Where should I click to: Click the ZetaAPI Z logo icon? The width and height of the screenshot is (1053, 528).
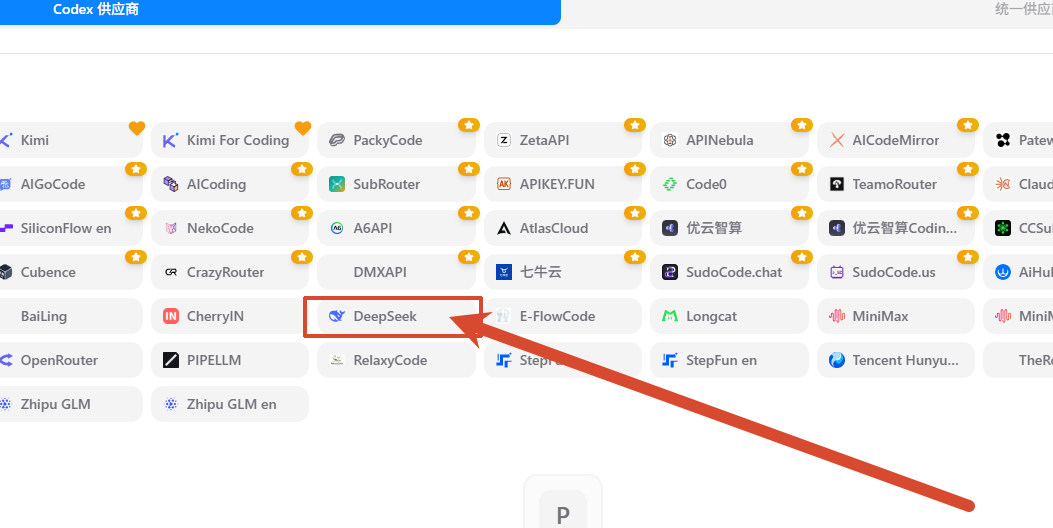504,140
